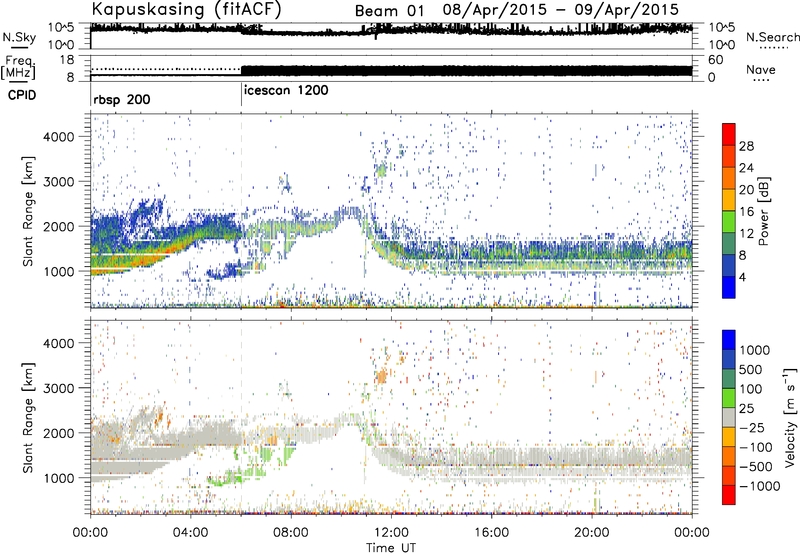Click the '16:00' time axis label

coord(491,533)
